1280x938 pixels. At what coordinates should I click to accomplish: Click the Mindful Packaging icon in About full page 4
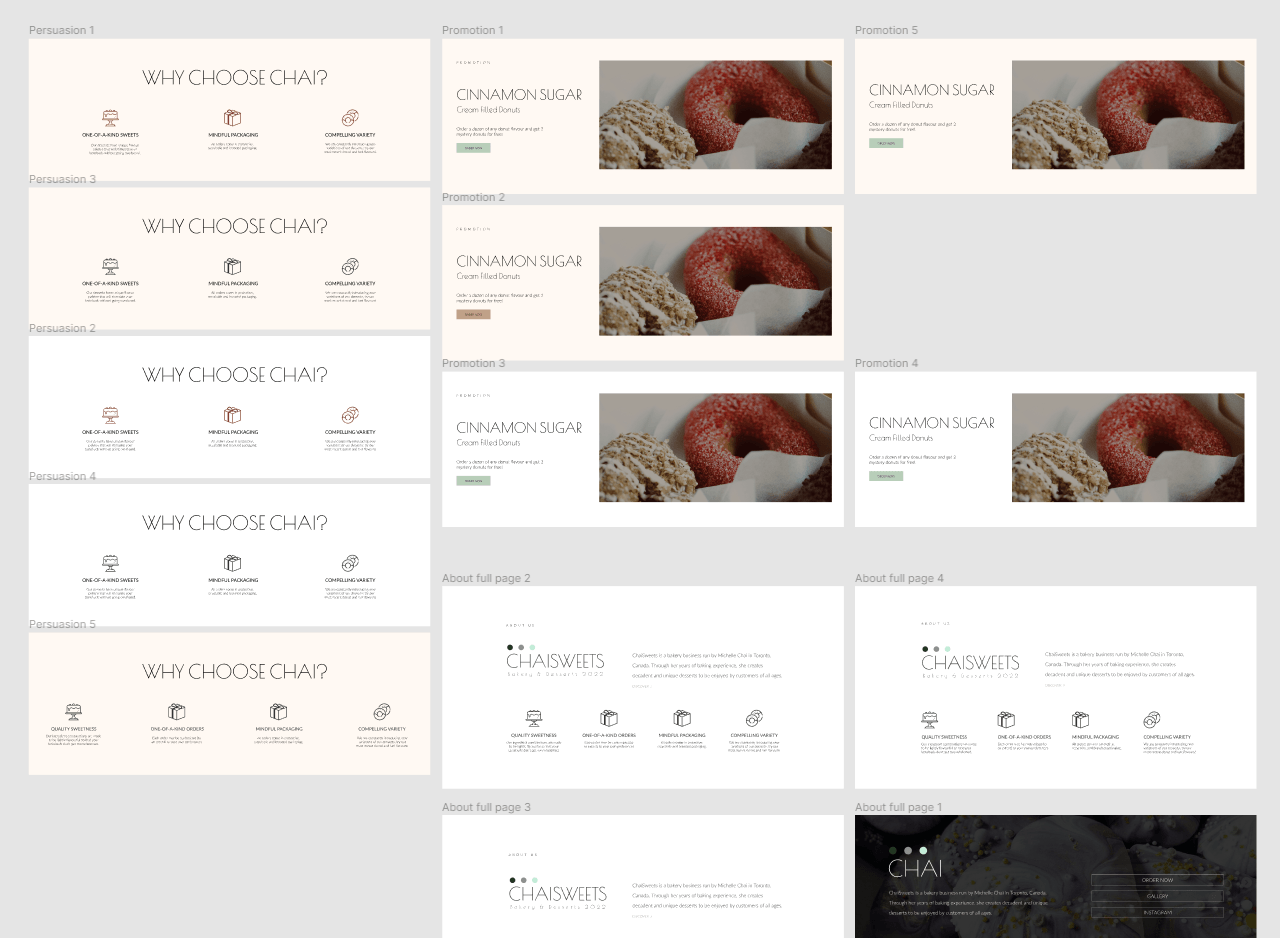click(x=1082, y=717)
